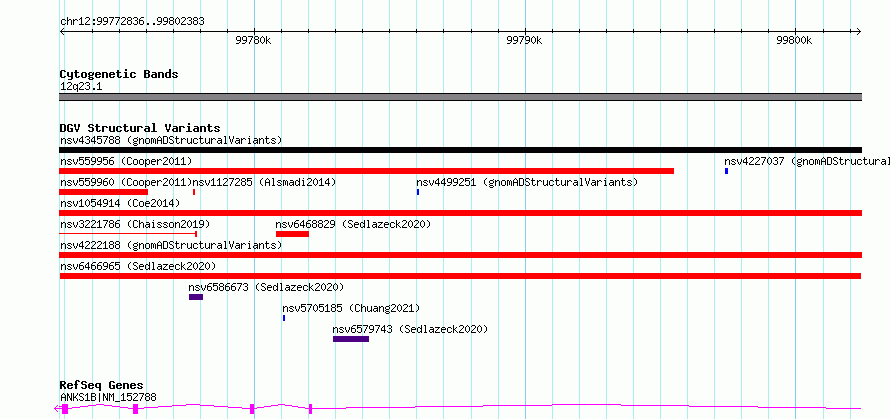Click the nsv4345788 black variant bar
Image resolution: width=890 pixels, height=419 pixels.
460,150
